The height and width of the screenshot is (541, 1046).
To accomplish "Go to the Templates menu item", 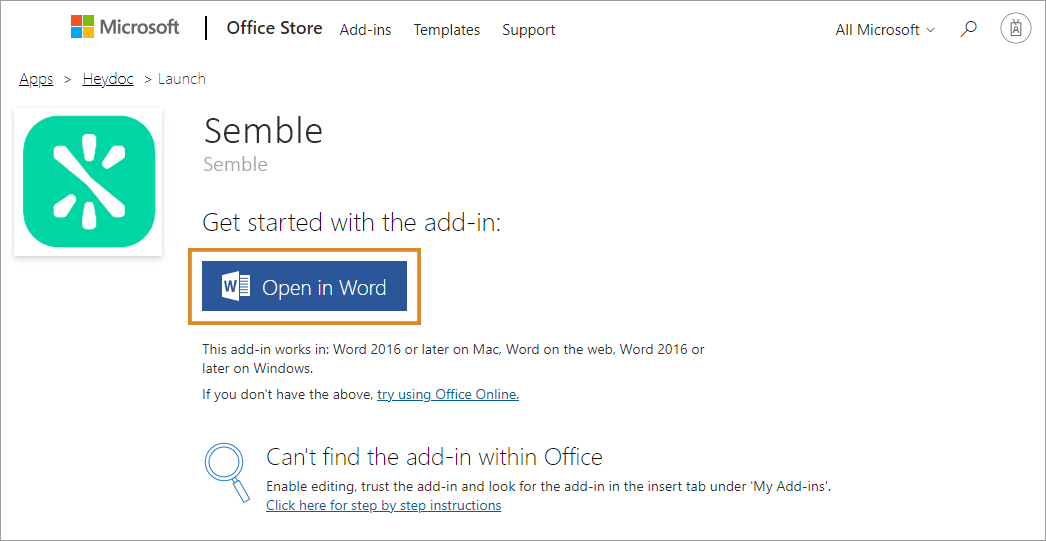I will point(446,30).
